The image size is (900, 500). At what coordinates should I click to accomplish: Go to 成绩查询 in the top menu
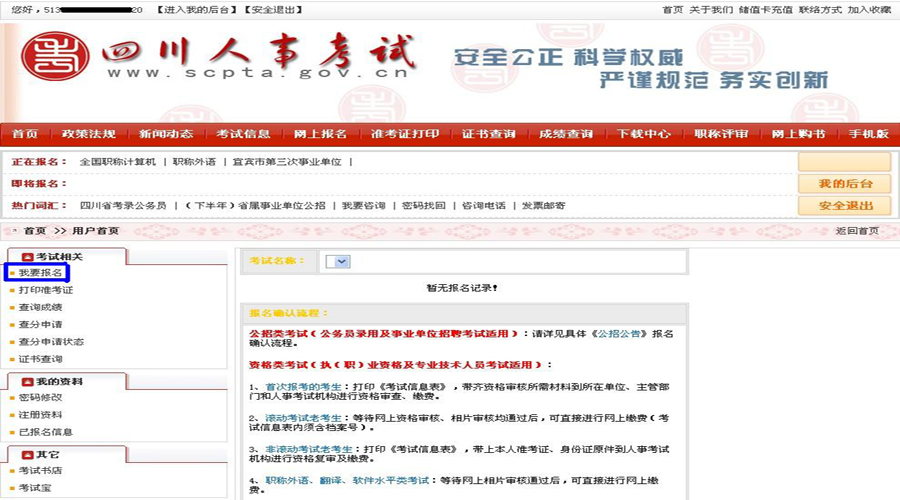[x=566, y=134]
